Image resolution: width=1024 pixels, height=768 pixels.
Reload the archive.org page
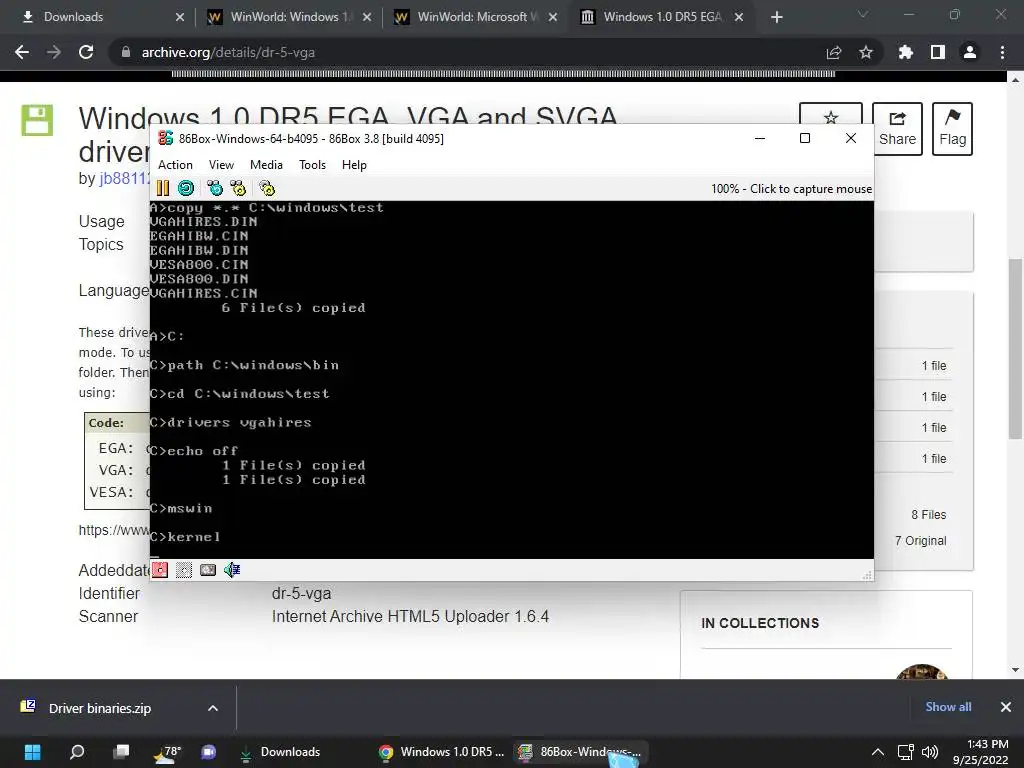(86, 52)
